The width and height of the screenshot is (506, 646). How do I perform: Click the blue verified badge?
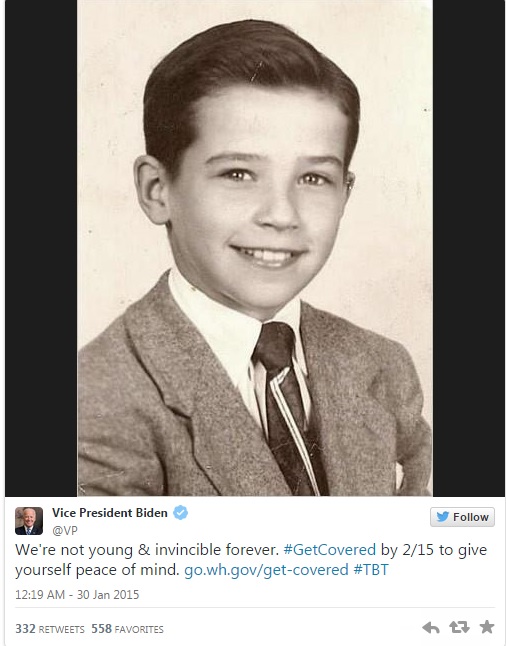pos(180,513)
